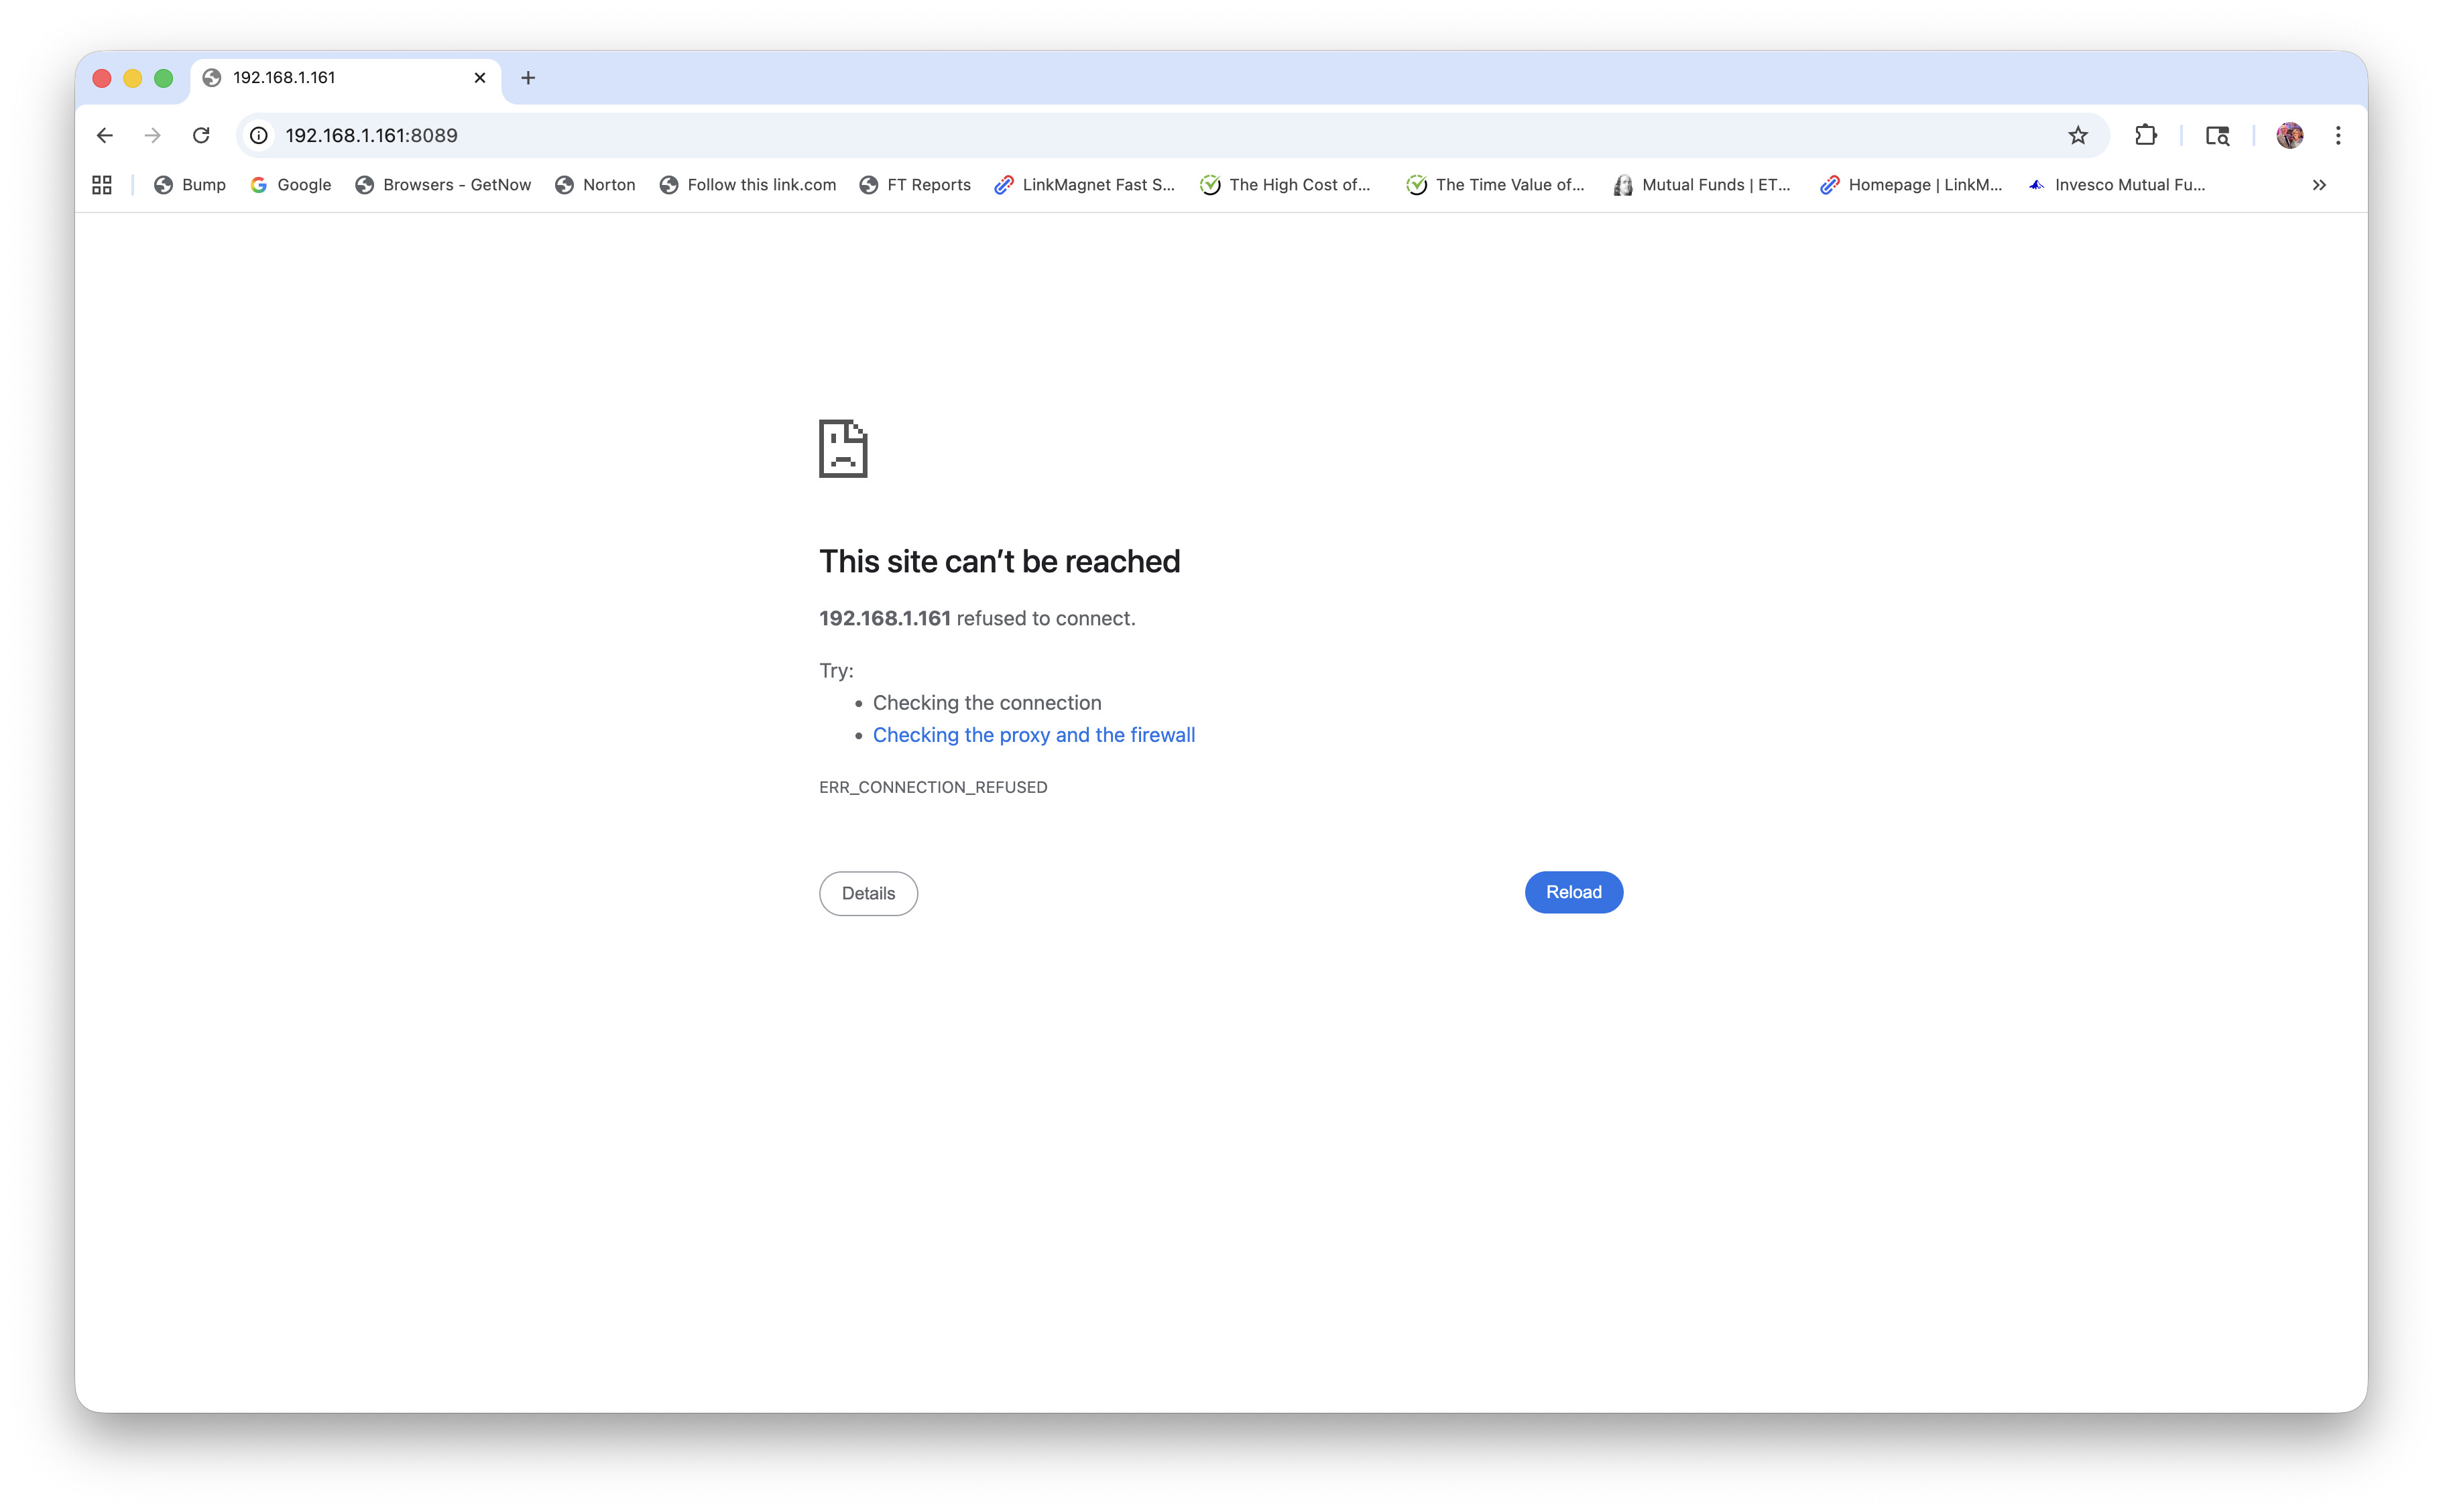Click the back navigation arrow
The width and height of the screenshot is (2443, 1512).
pos(104,135)
